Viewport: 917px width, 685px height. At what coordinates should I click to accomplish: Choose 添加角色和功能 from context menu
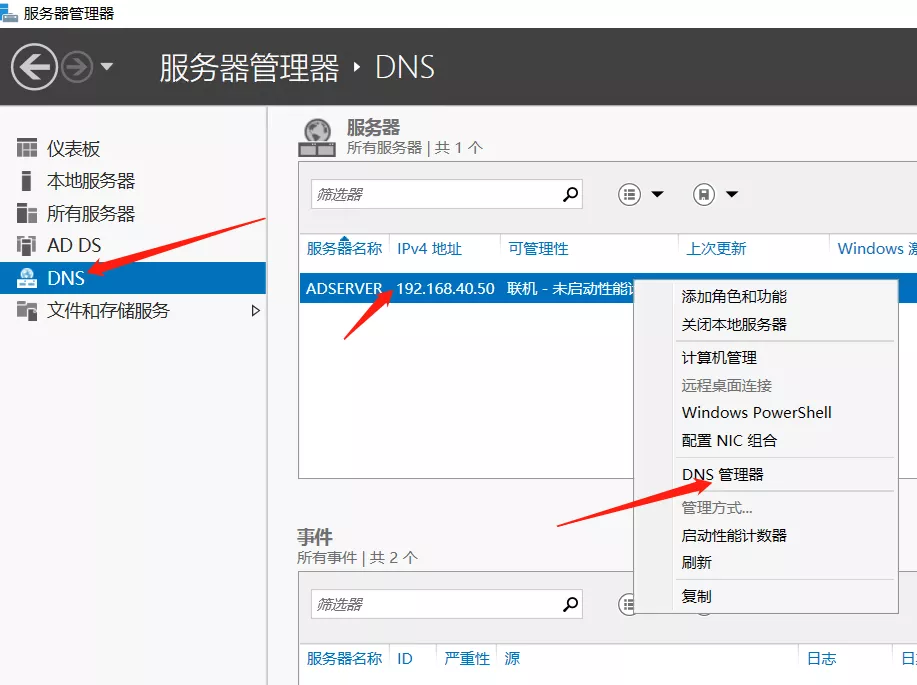(734, 297)
